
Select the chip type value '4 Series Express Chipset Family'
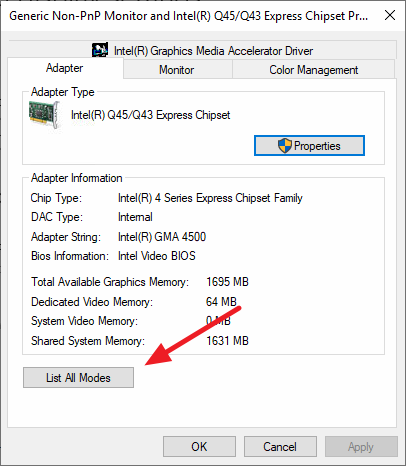coord(210,198)
